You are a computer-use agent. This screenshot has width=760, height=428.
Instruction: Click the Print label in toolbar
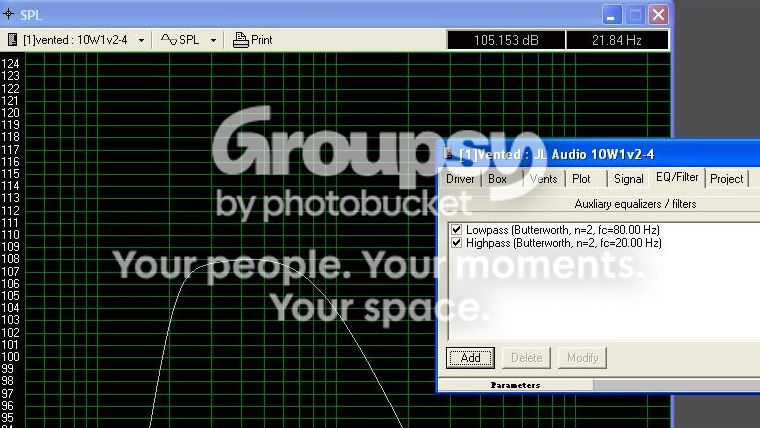262,40
